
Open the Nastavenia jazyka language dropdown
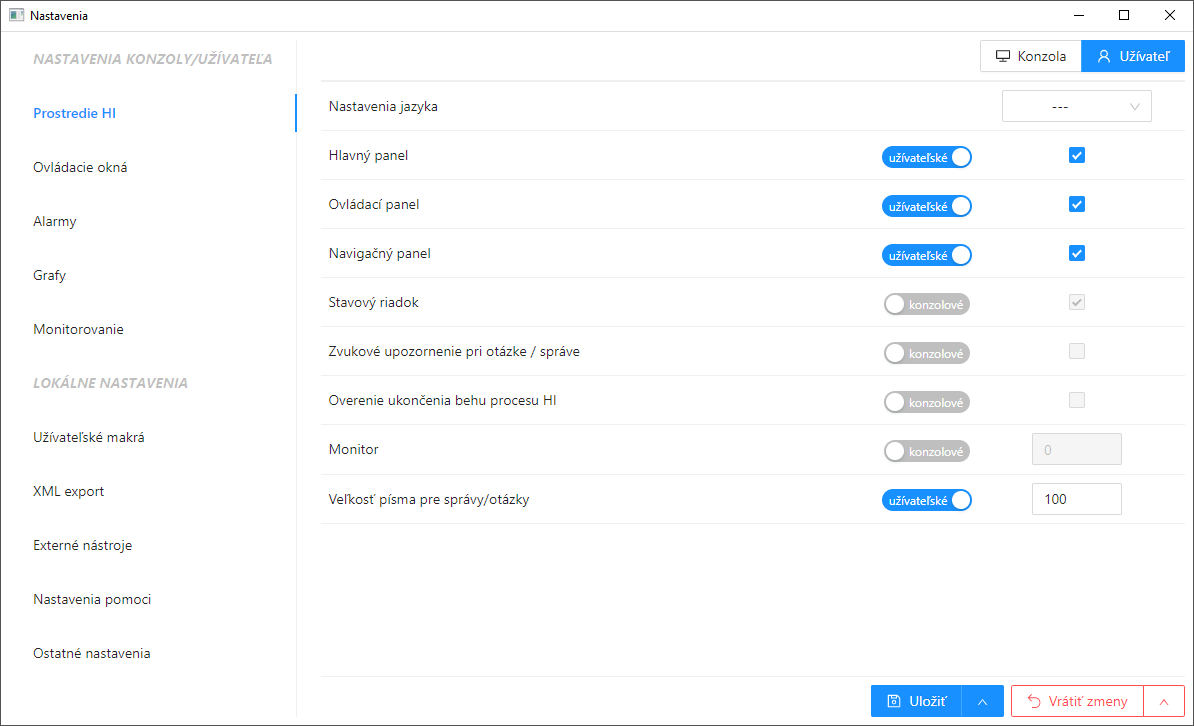(1076, 107)
